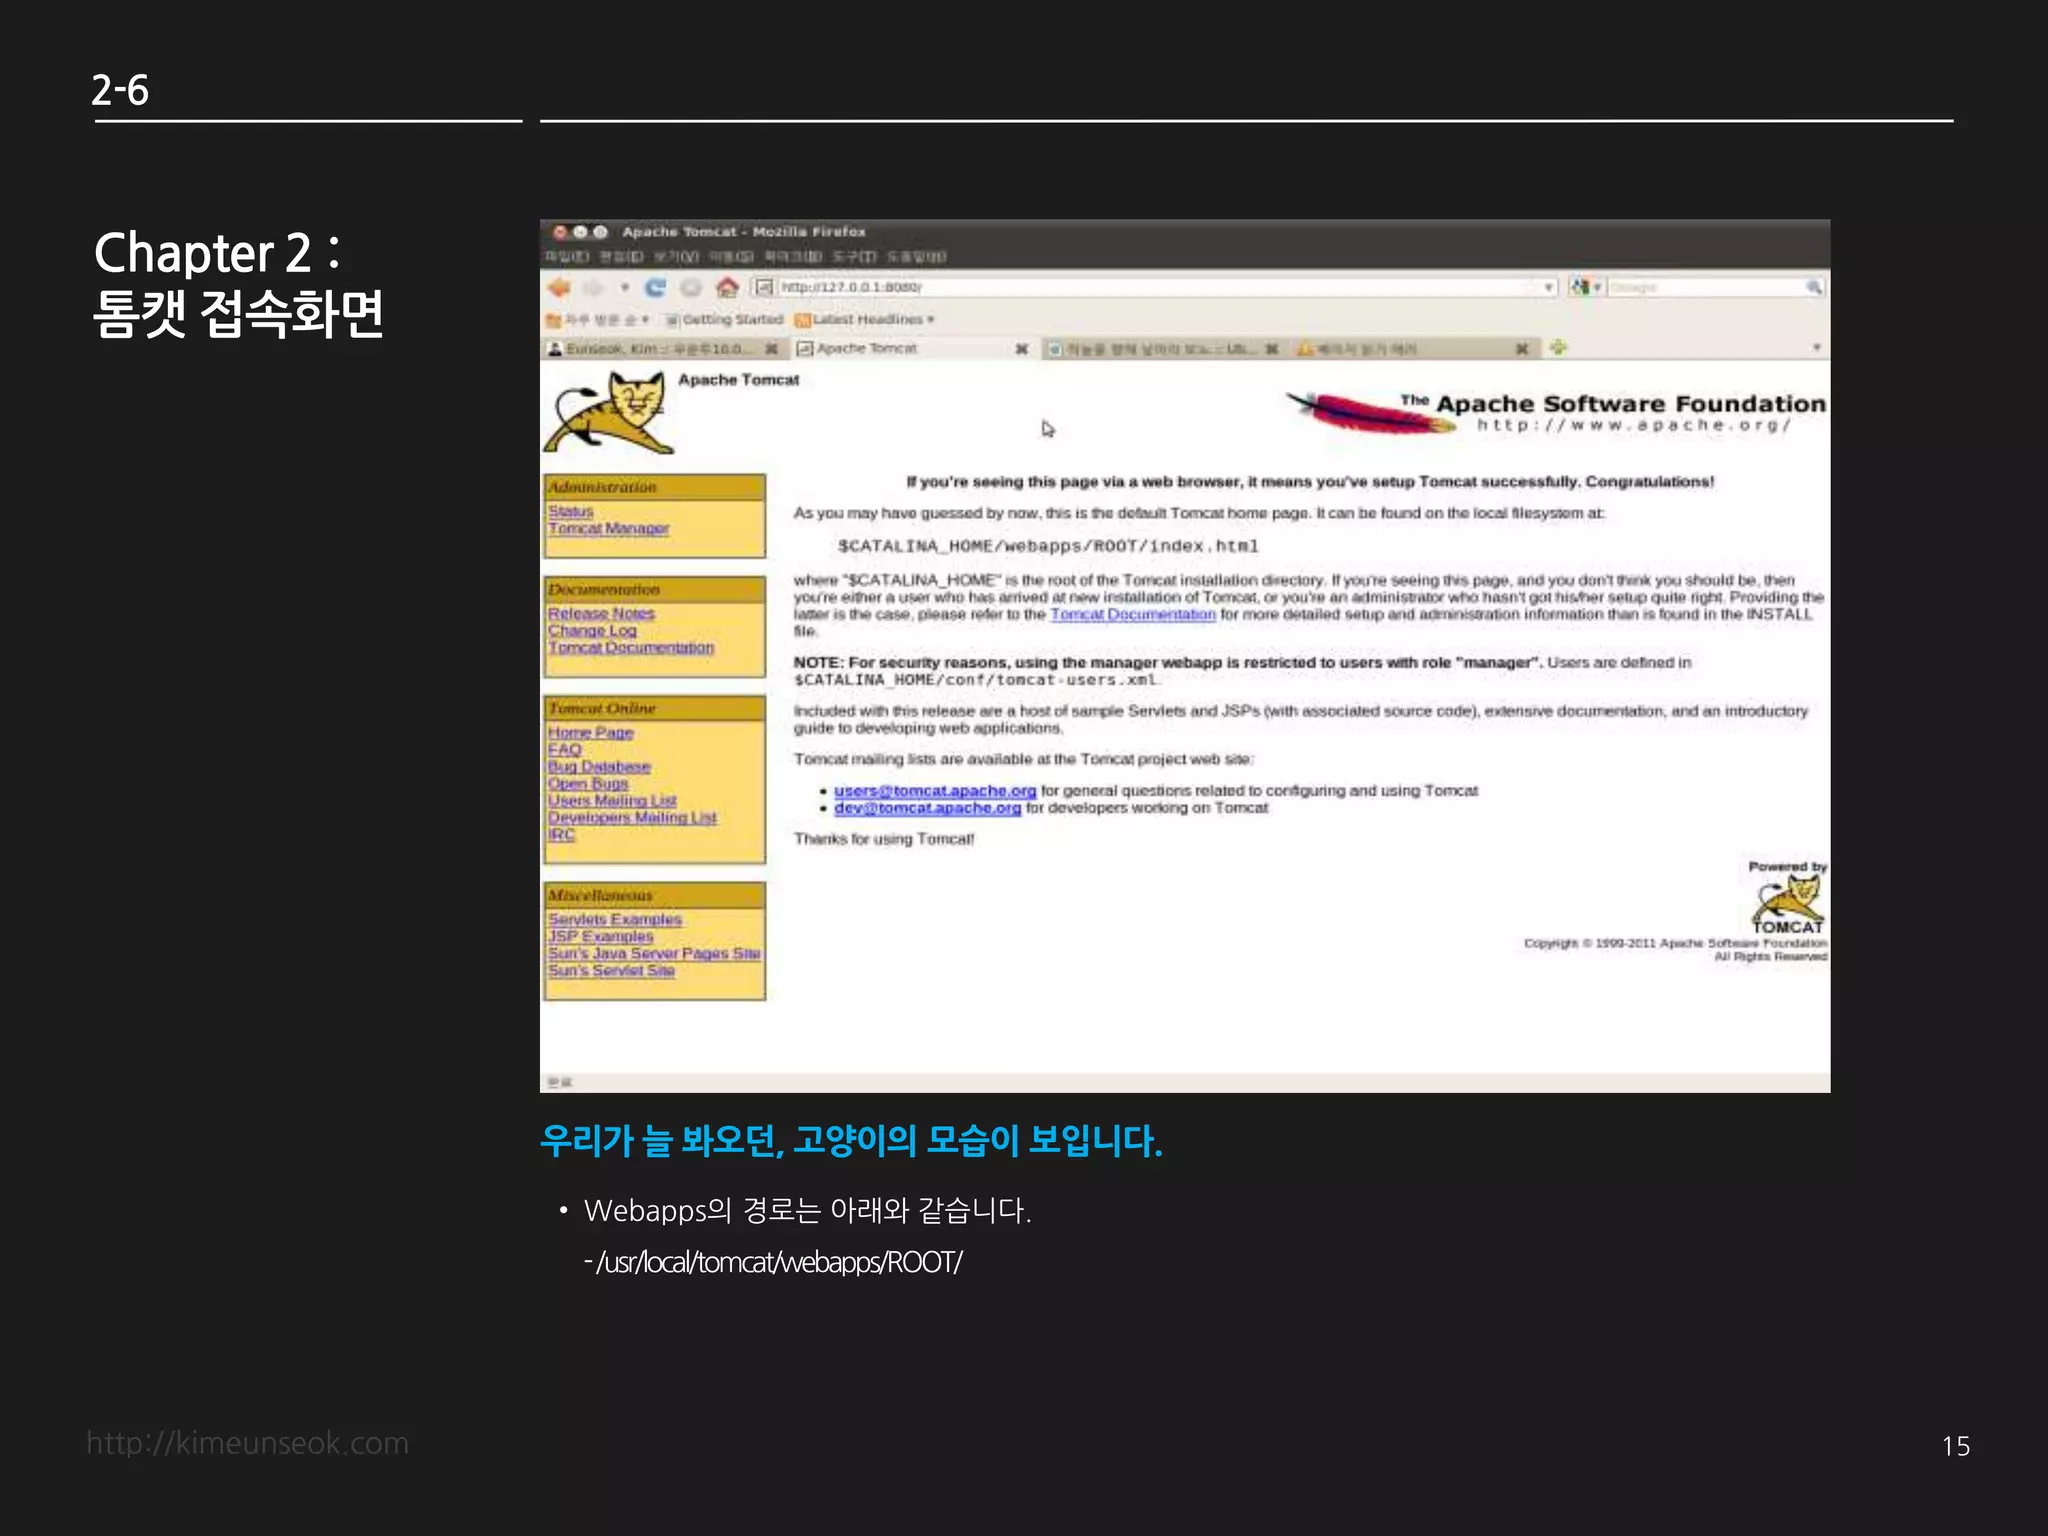Open the View (보기) menu
The width and height of the screenshot is (2048, 1536).
point(676,257)
